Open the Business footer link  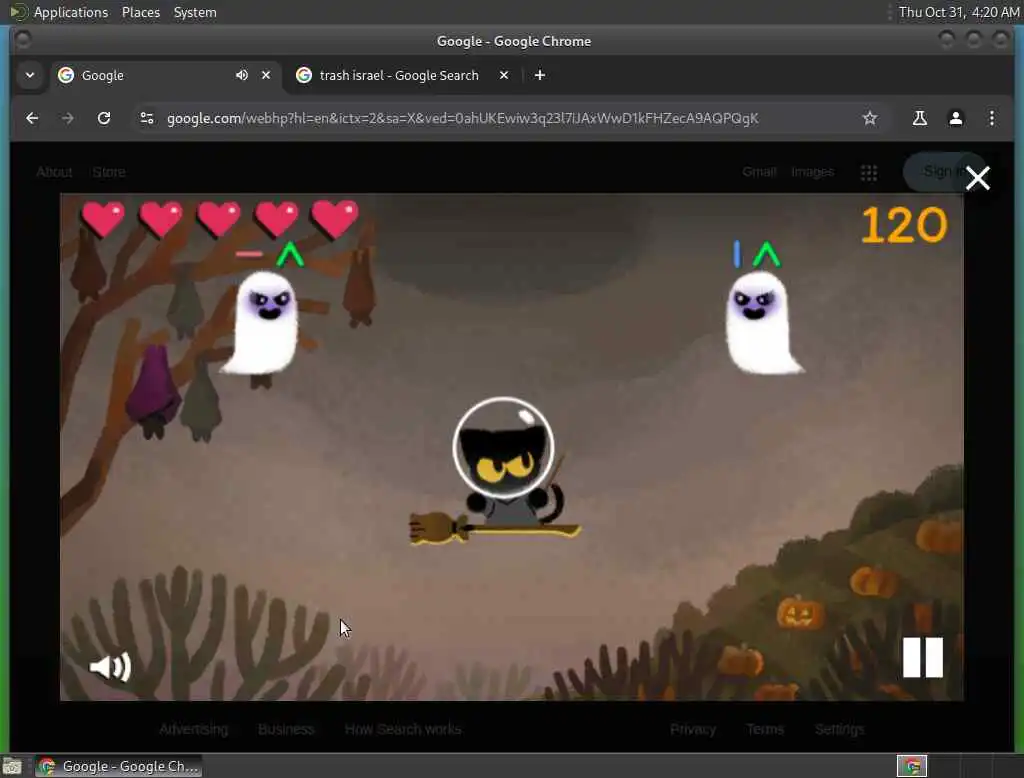(286, 729)
